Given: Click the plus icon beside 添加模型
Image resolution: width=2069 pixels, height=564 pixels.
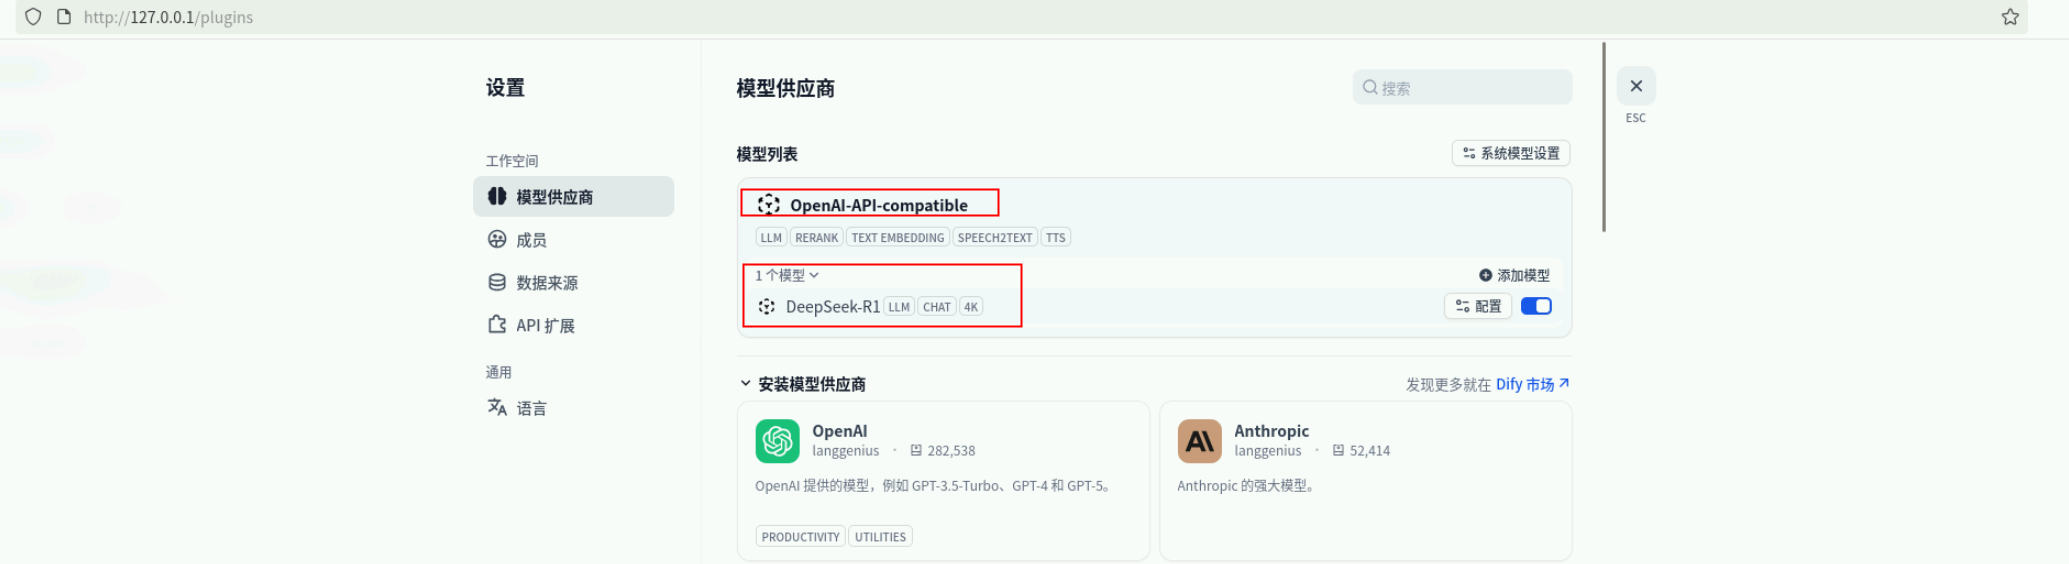Looking at the screenshot, I should pos(1485,275).
